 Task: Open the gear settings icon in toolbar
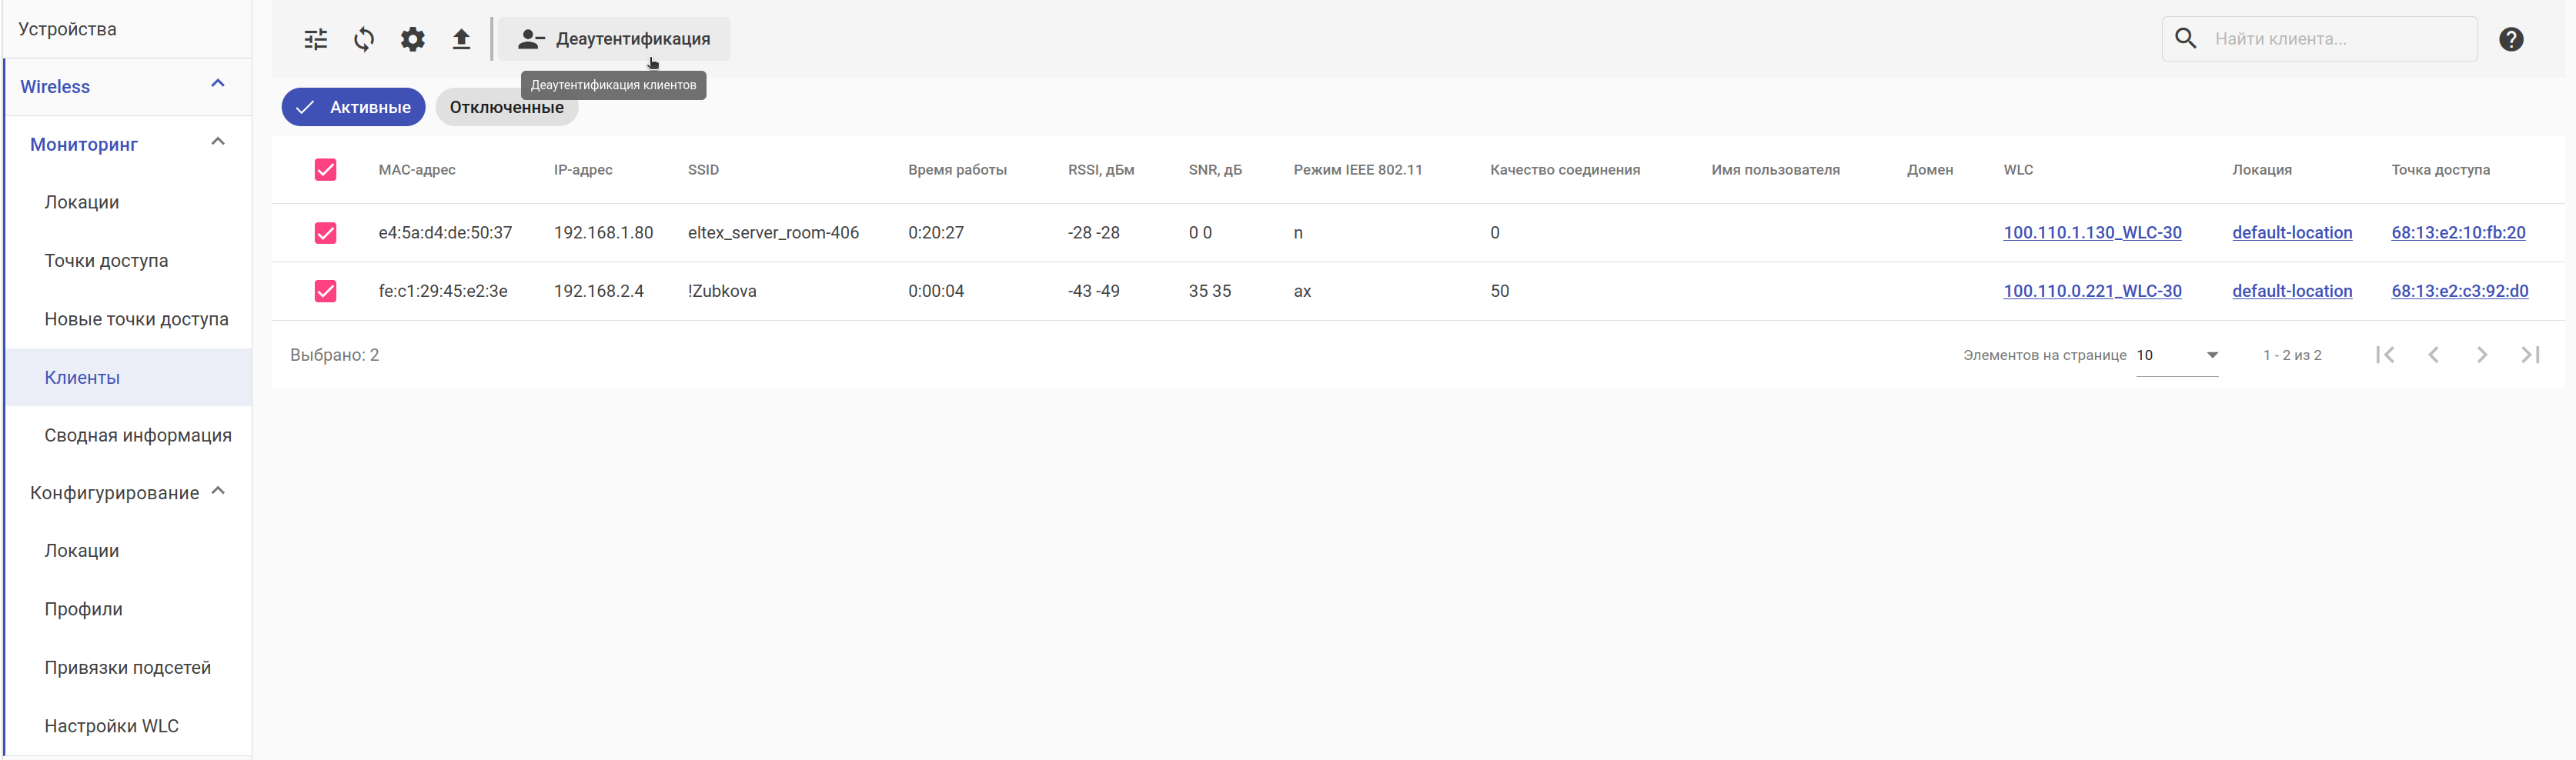(413, 39)
